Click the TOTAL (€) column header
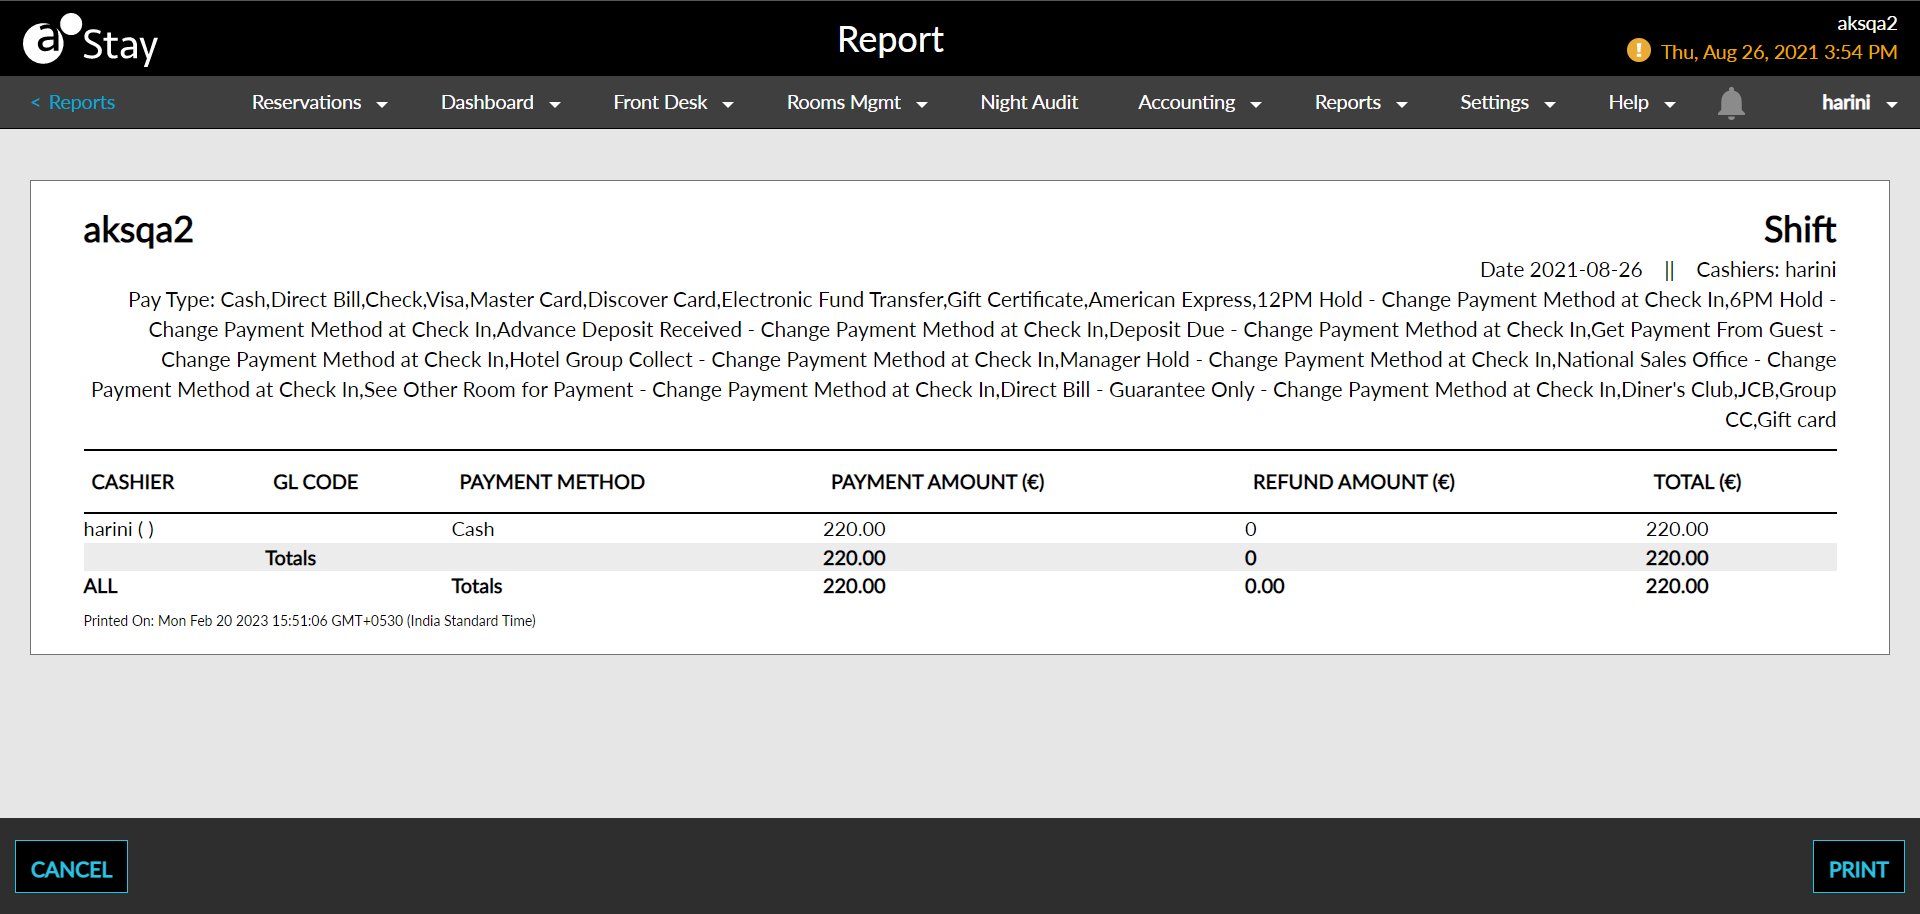This screenshot has width=1920, height=914. [x=1696, y=482]
